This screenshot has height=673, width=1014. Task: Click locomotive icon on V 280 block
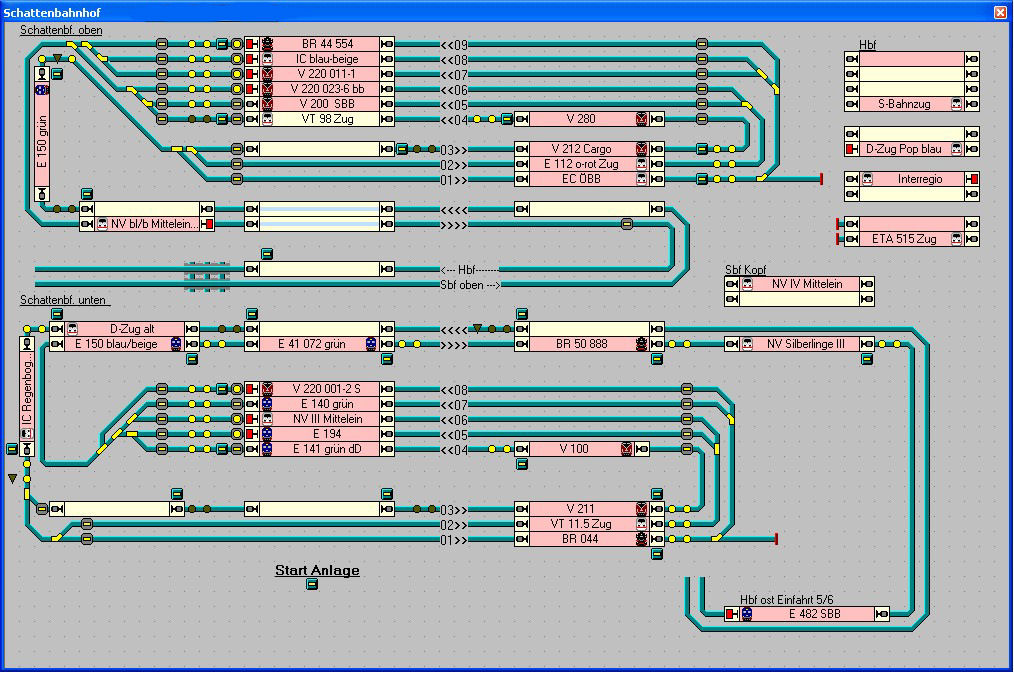(x=640, y=119)
